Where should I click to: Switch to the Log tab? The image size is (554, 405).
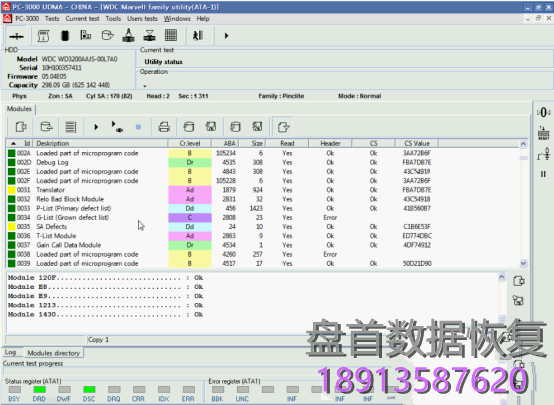click(x=11, y=352)
